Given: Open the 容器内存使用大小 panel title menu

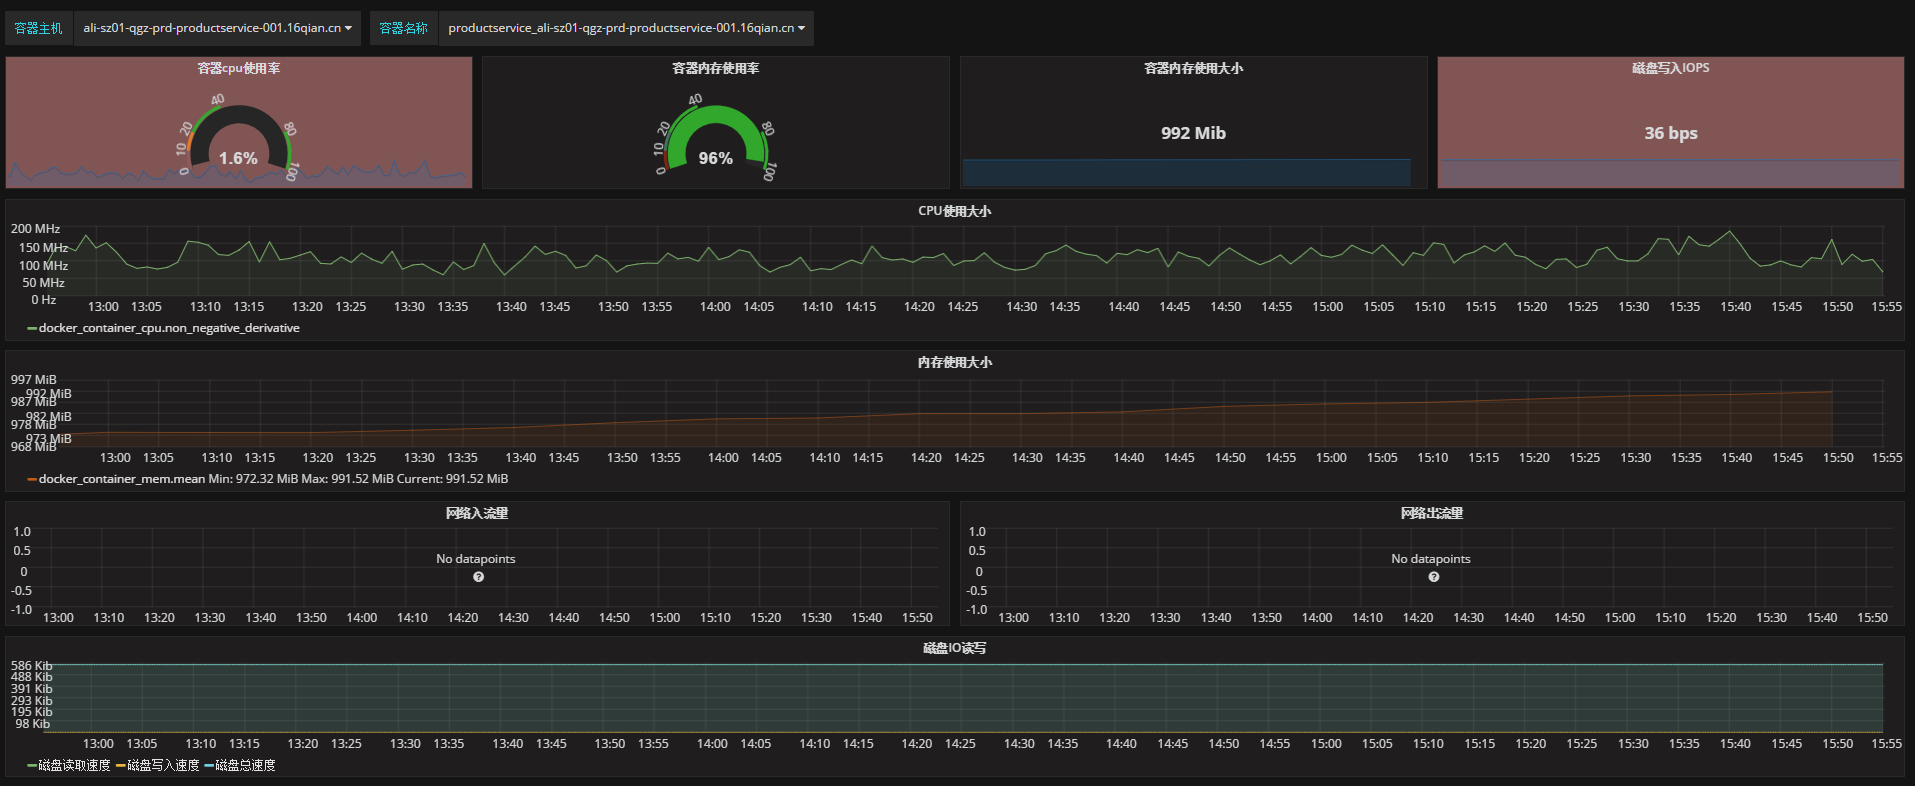Looking at the screenshot, I should [x=1193, y=68].
